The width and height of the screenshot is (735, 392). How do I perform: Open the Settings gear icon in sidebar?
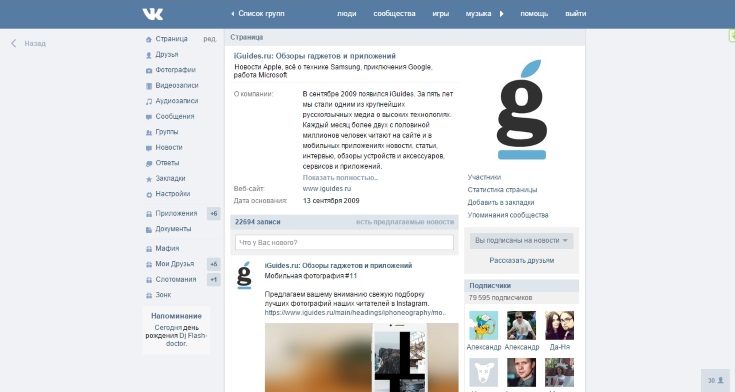tap(149, 195)
